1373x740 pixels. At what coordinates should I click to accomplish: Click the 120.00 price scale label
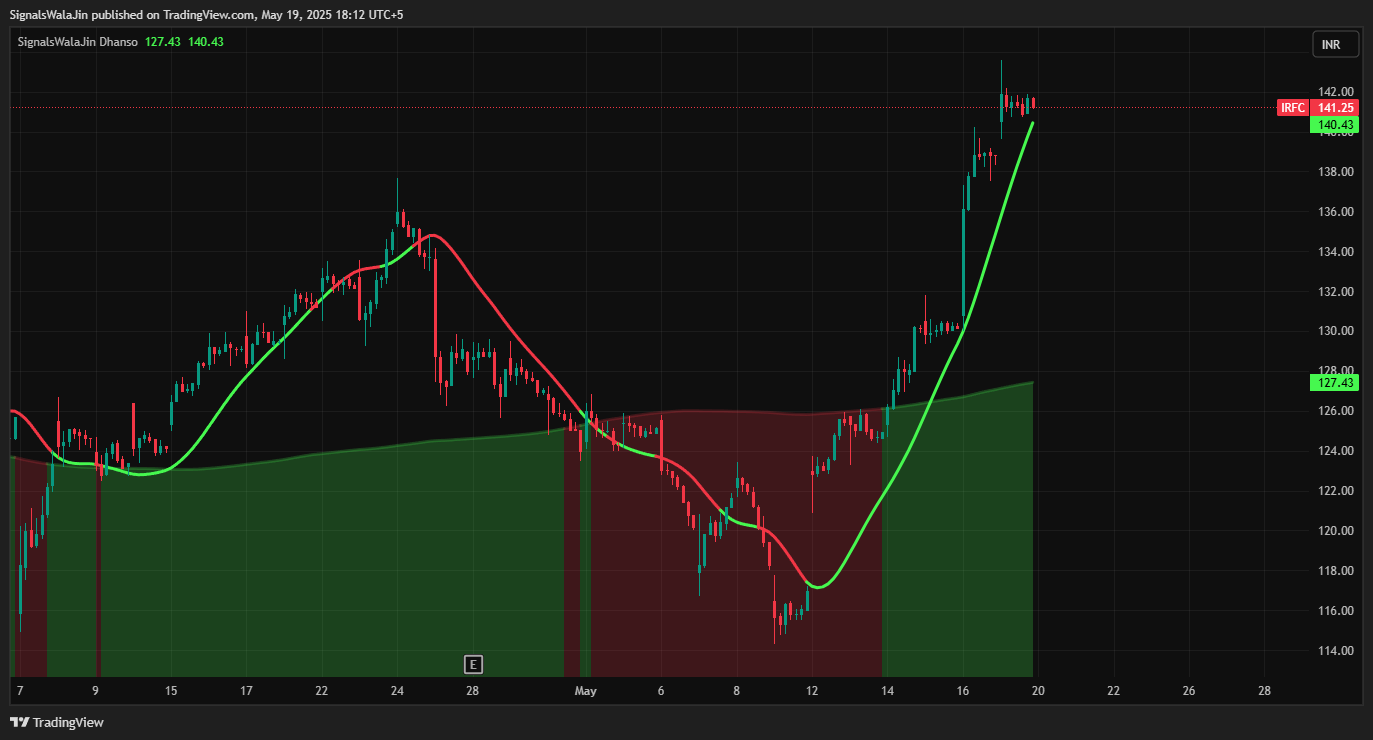(1335, 531)
